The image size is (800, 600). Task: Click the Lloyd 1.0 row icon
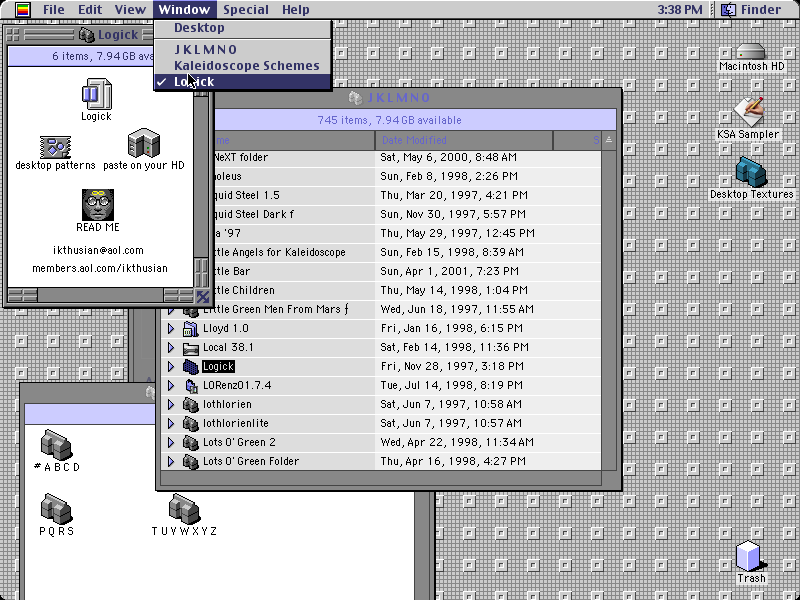pos(190,329)
